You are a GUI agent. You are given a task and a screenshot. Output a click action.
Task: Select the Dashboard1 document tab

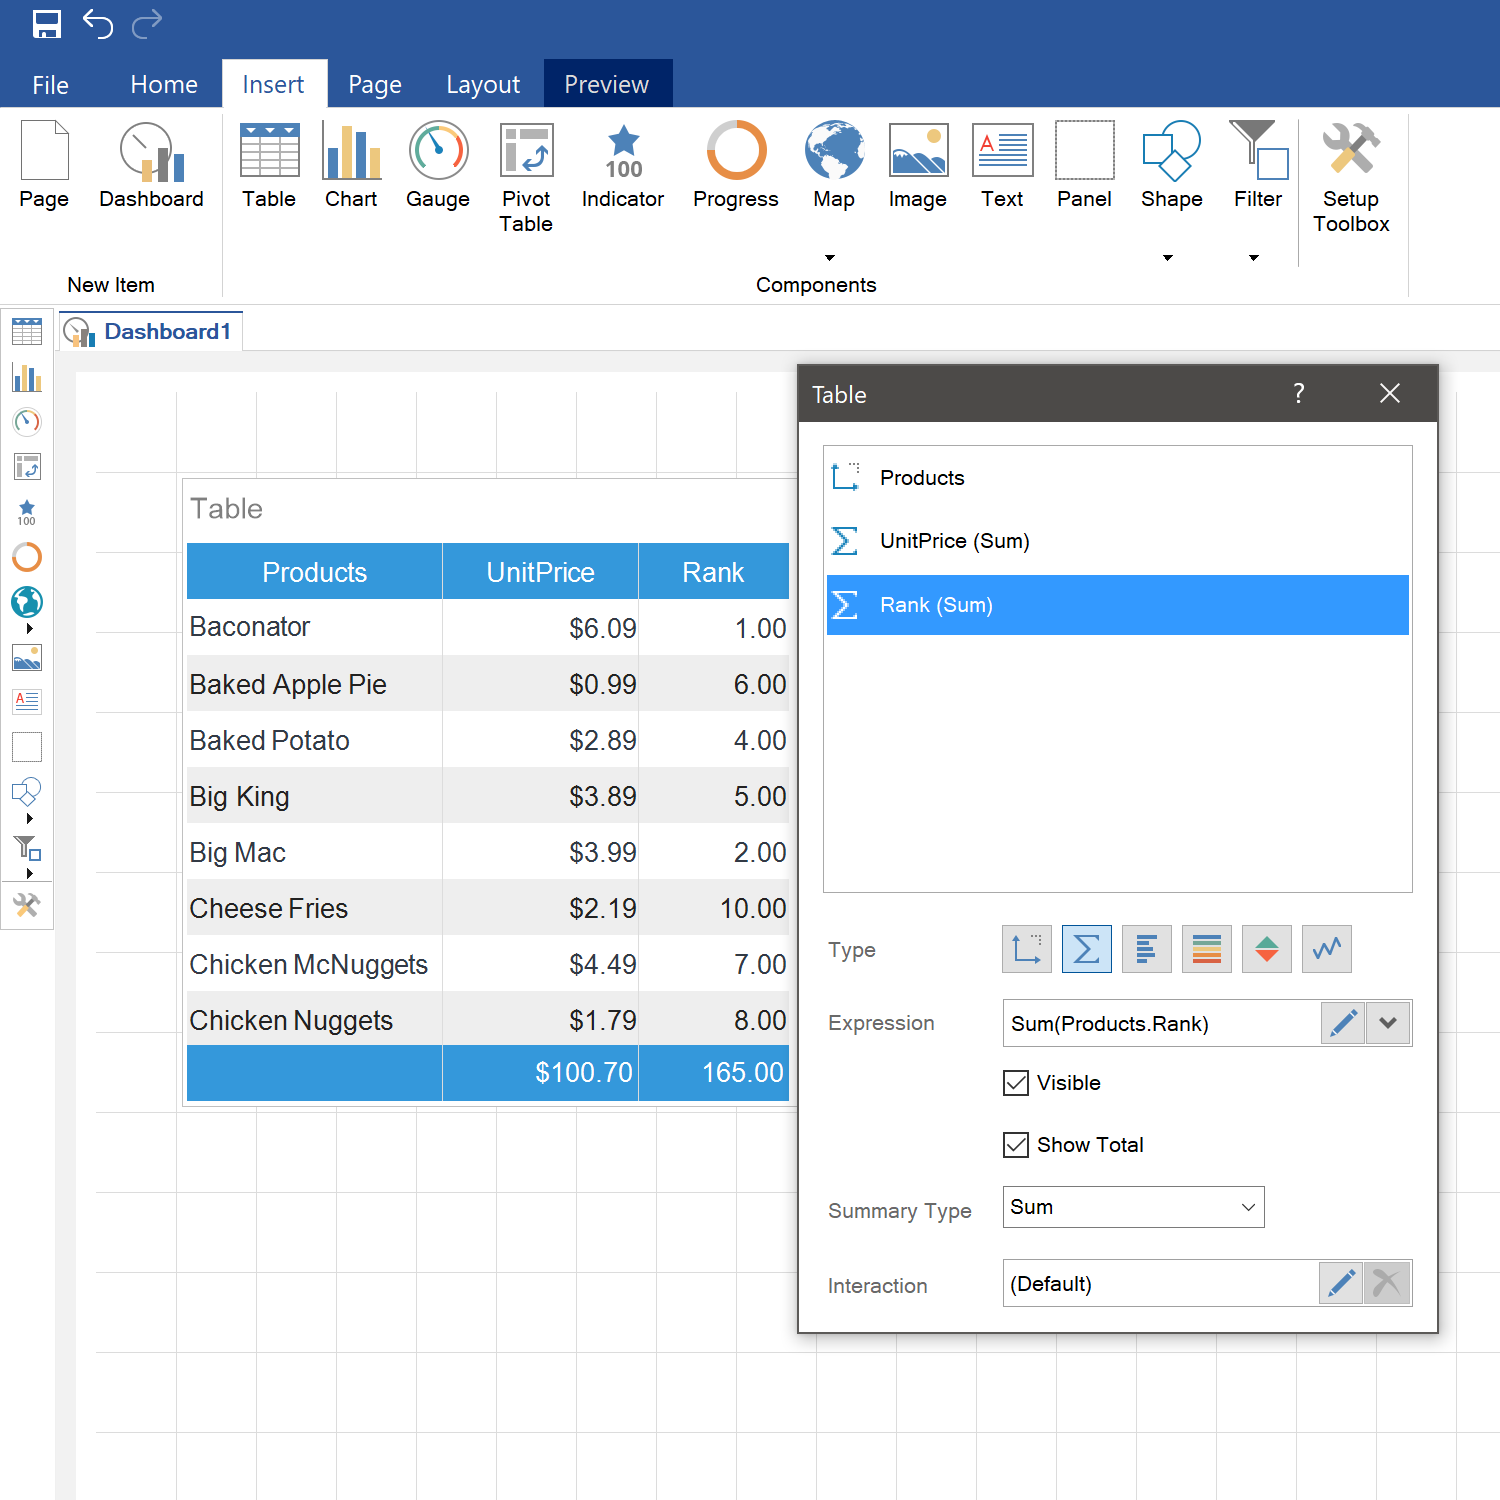click(151, 331)
